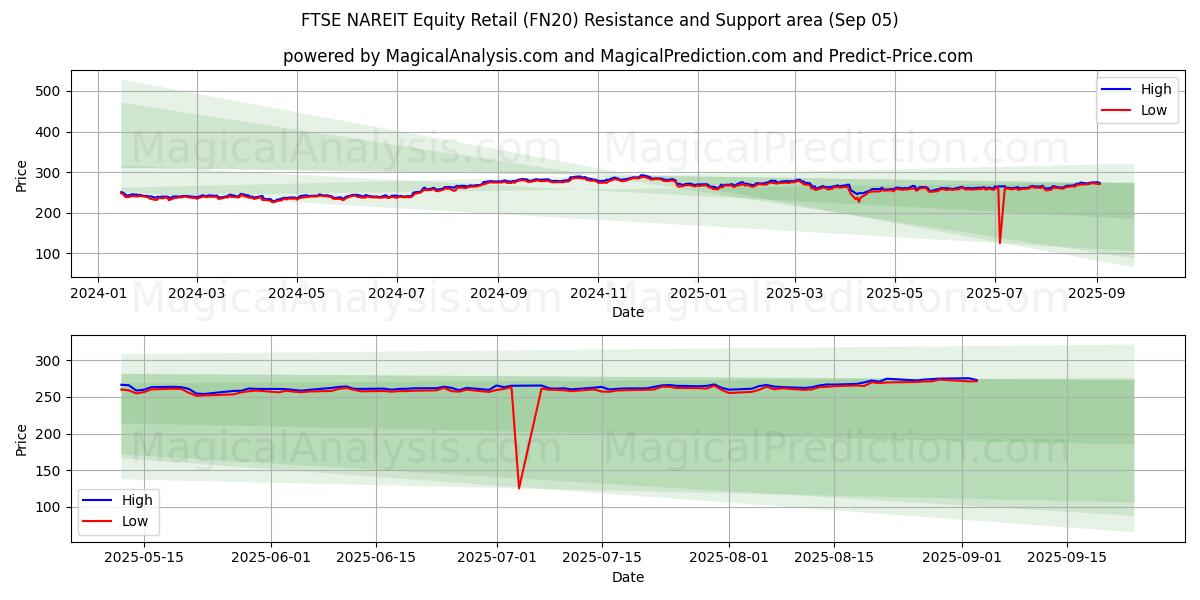This screenshot has width=1200, height=600.
Task: Click the 2024-03 tick label
Action: click(x=196, y=294)
